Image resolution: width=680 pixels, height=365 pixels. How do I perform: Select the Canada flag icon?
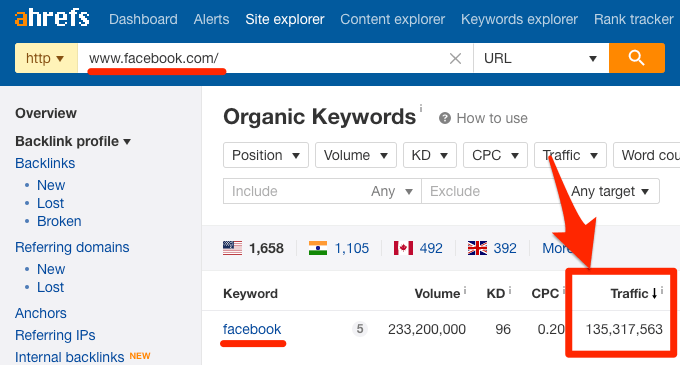(403, 248)
